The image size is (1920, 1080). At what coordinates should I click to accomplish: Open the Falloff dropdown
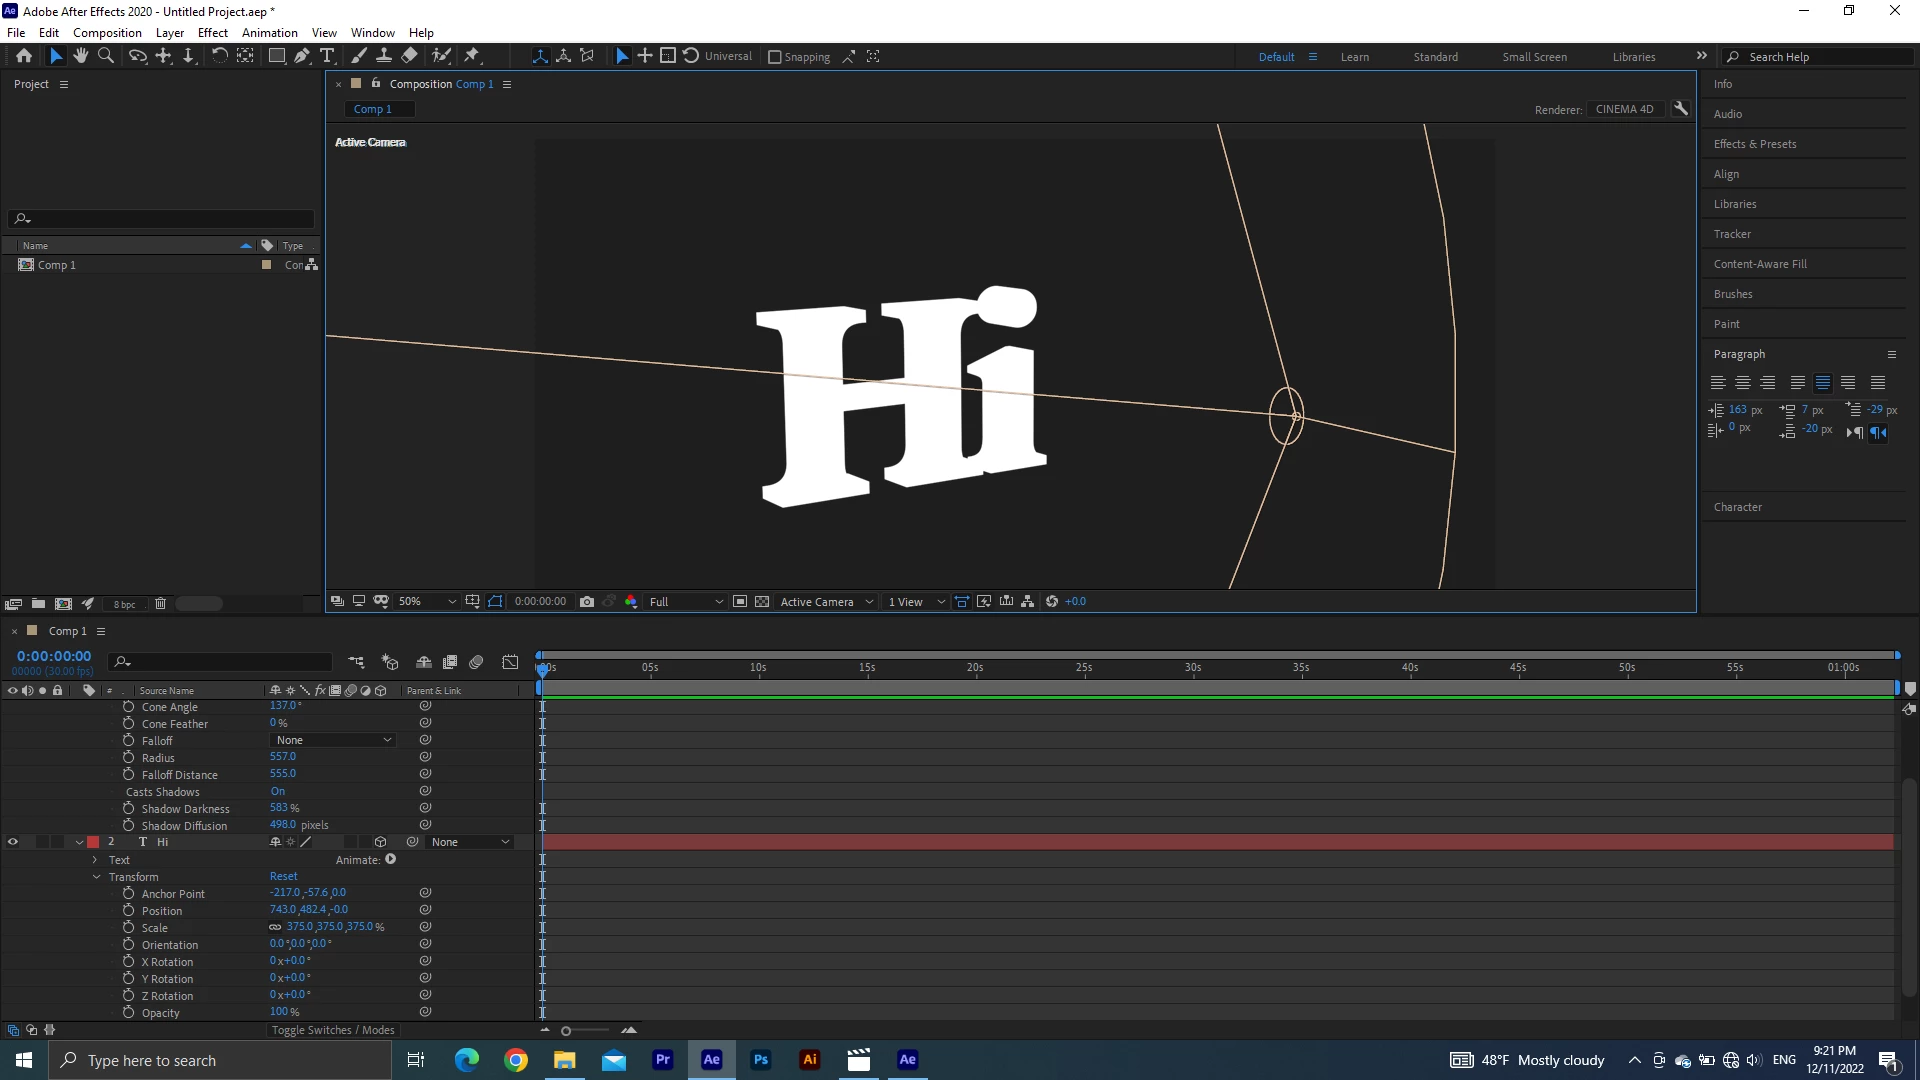333,740
